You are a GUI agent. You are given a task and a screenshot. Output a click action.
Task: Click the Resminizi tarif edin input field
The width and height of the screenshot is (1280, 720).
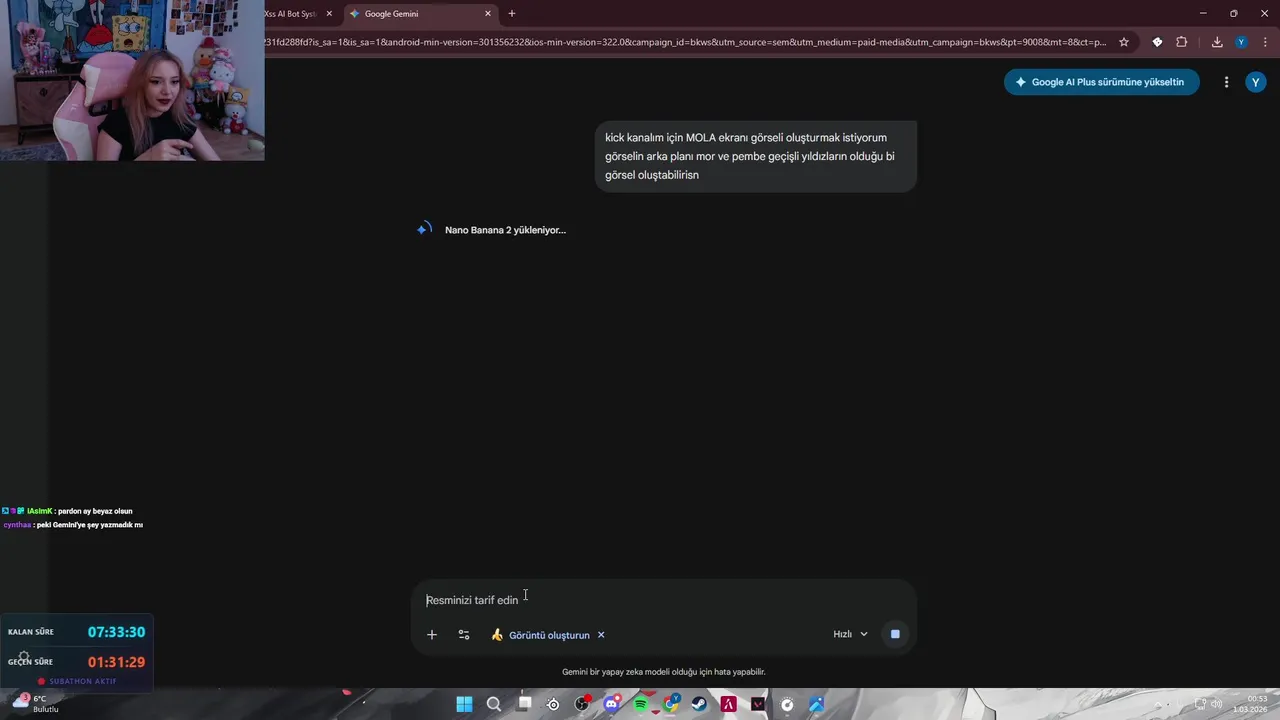(664, 600)
